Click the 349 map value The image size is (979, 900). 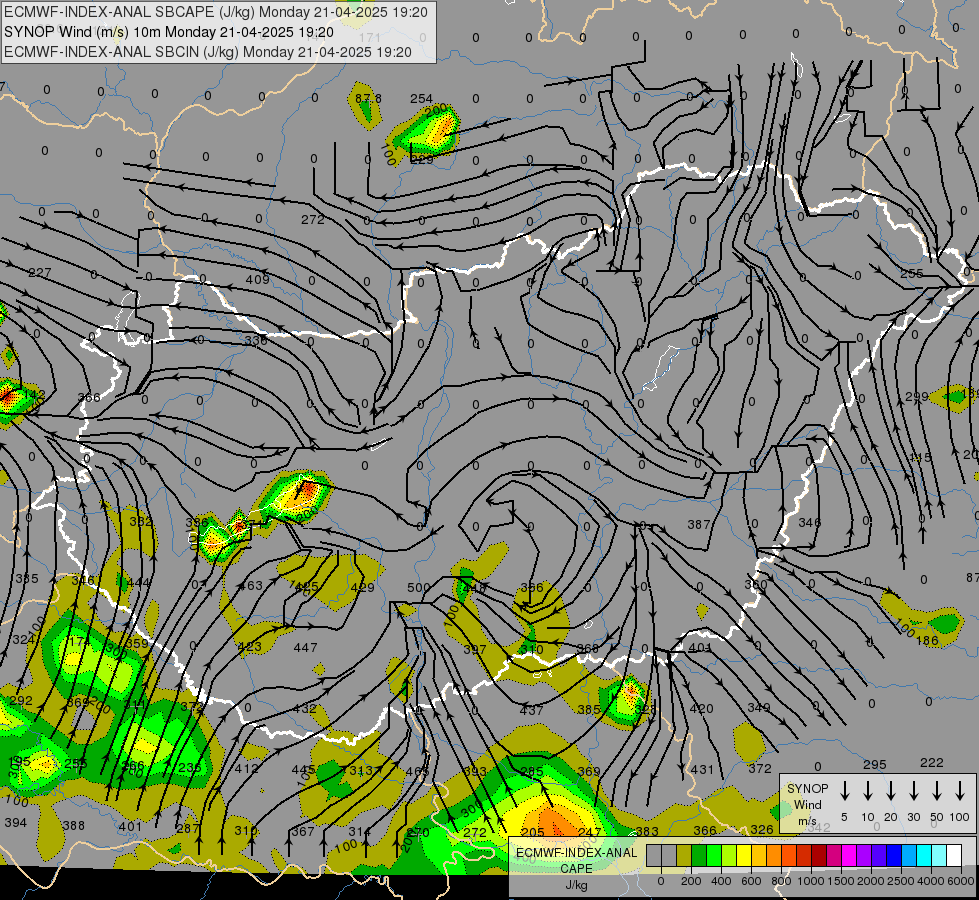pos(759,708)
